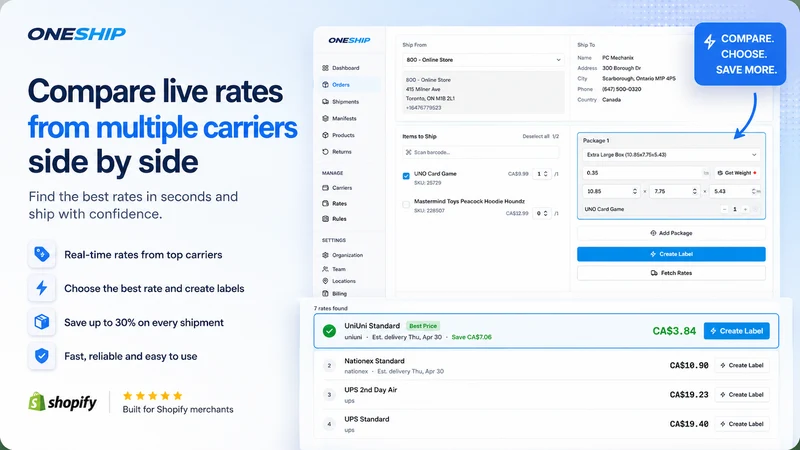Click the Fetch Rates button

(671, 273)
